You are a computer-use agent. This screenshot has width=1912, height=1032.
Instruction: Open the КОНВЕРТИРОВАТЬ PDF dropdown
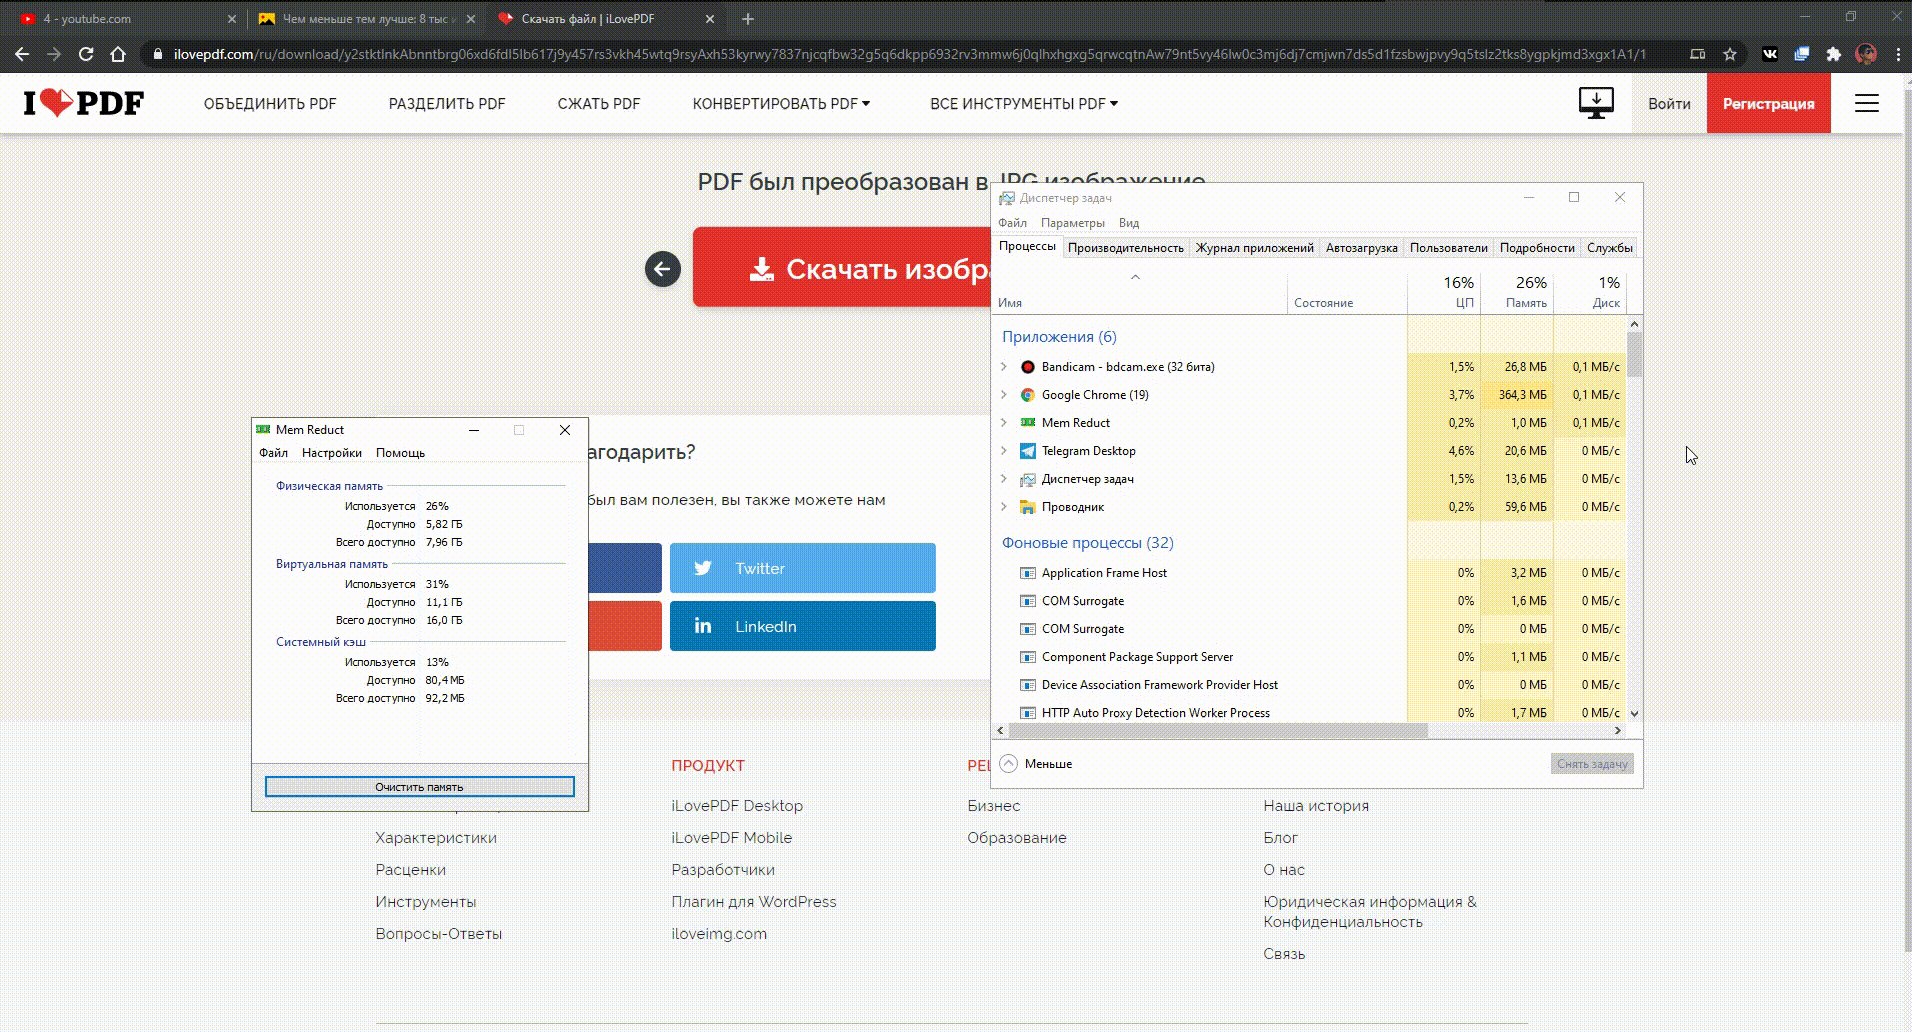(781, 103)
